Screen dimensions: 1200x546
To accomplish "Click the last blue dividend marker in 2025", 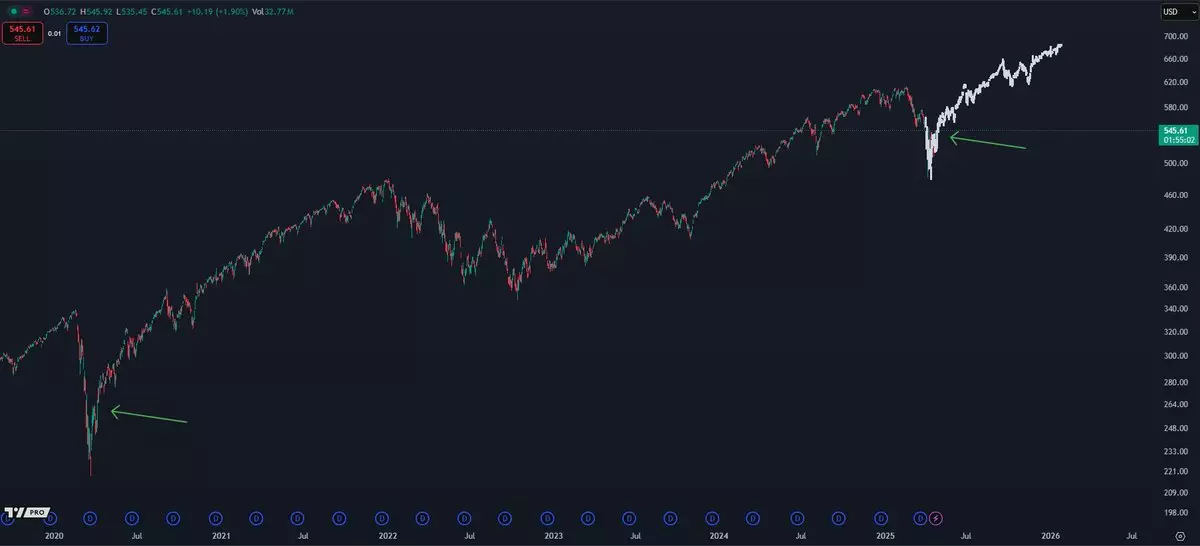I will coord(921,518).
